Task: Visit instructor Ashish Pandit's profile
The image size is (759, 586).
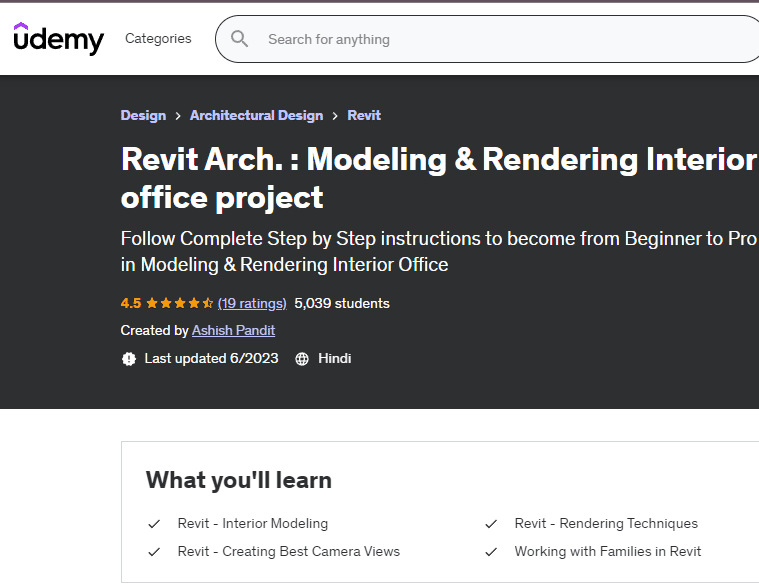Action: [233, 330]
